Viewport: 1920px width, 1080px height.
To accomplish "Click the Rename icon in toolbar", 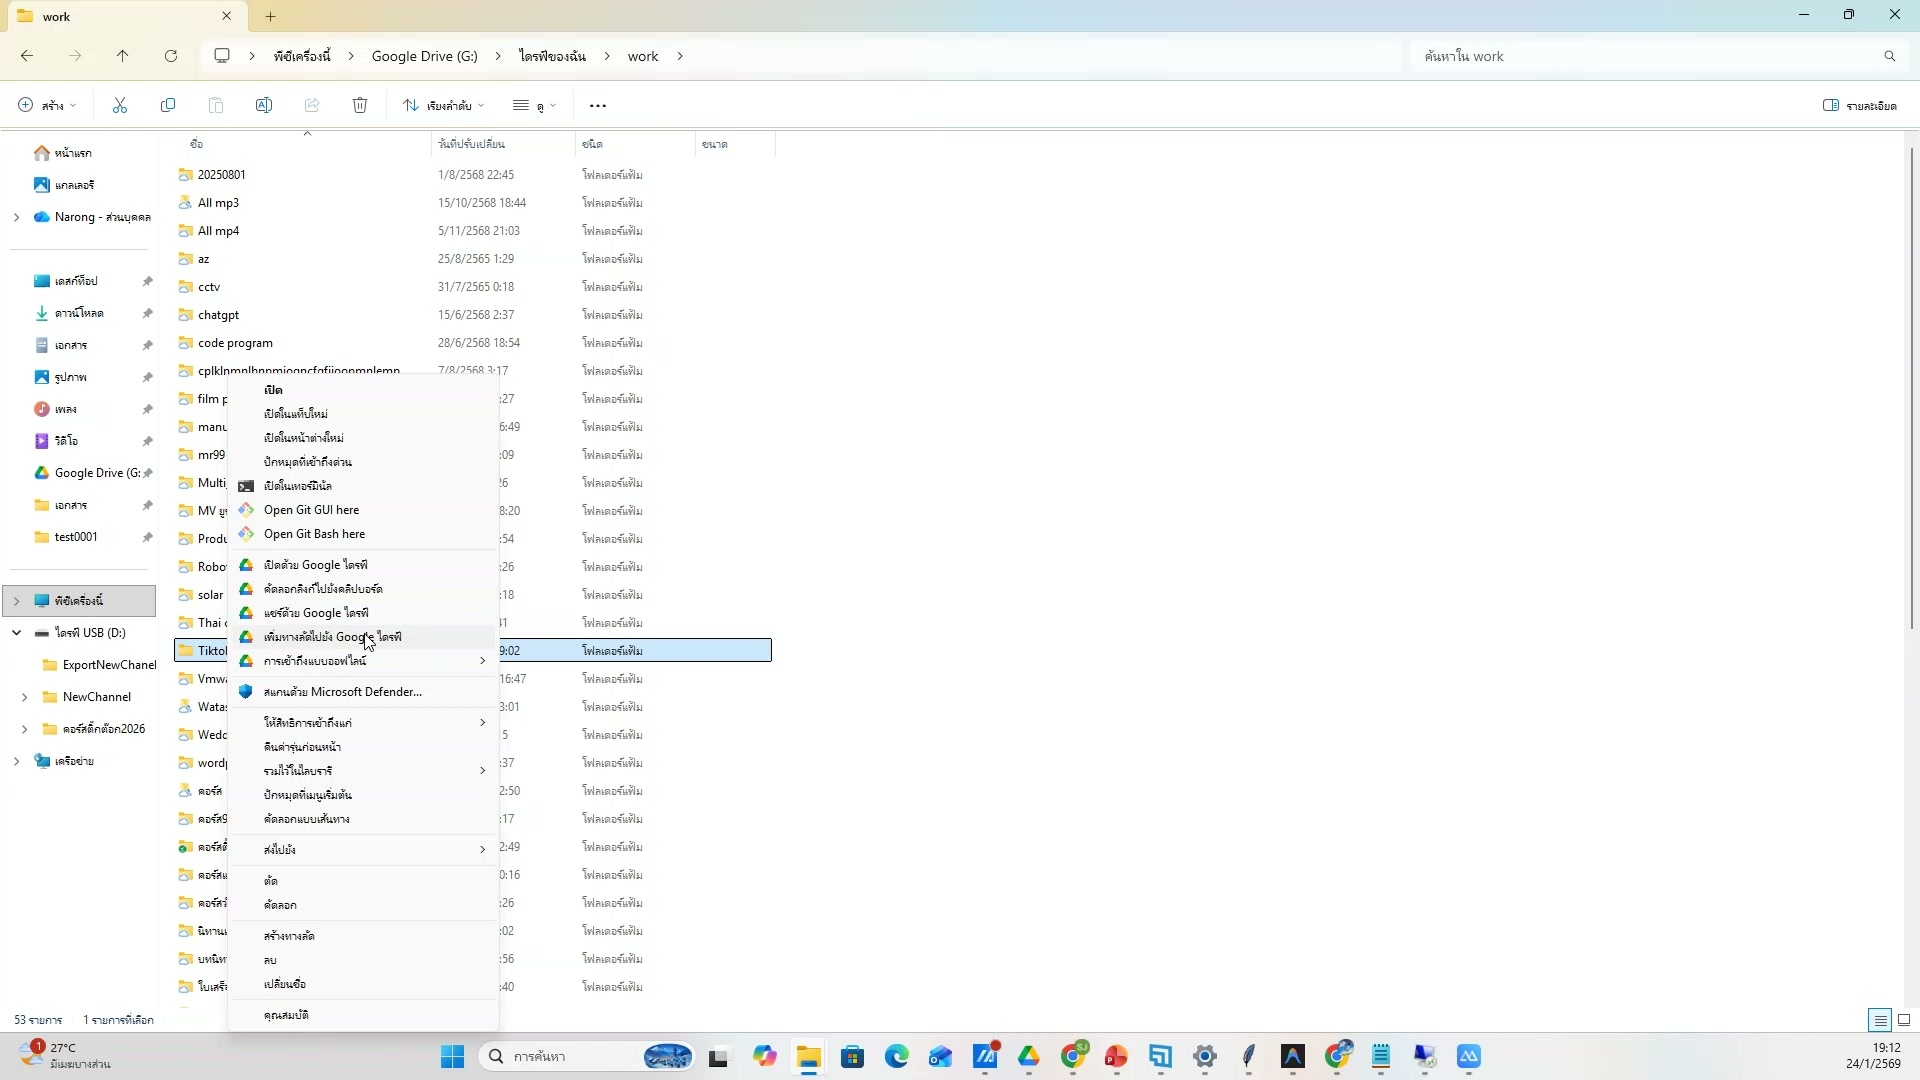I will click(x=264, y=106).
